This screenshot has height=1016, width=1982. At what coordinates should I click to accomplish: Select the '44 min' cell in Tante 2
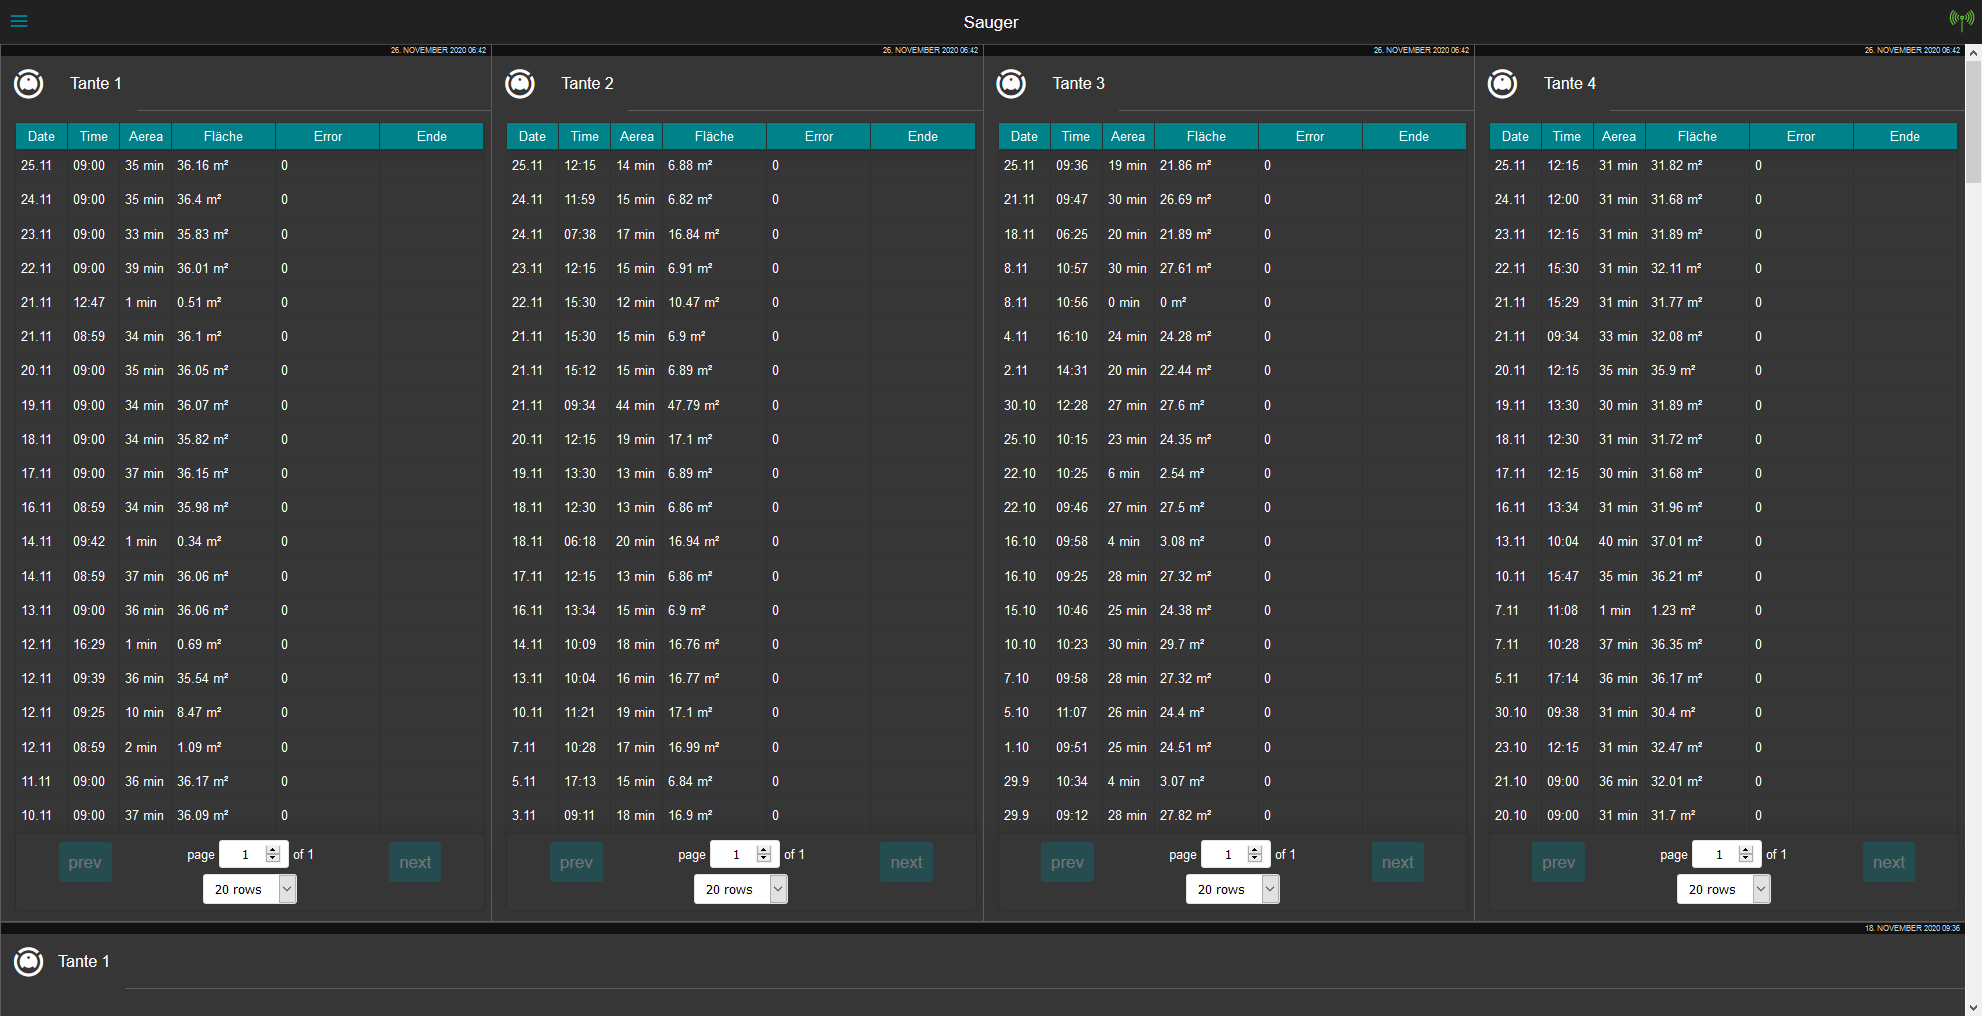click(x=635, y=405)
